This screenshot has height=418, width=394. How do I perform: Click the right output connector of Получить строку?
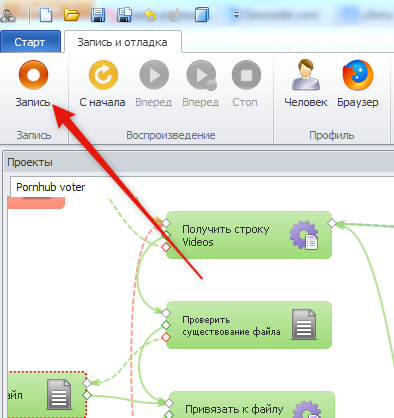(332, 223)
